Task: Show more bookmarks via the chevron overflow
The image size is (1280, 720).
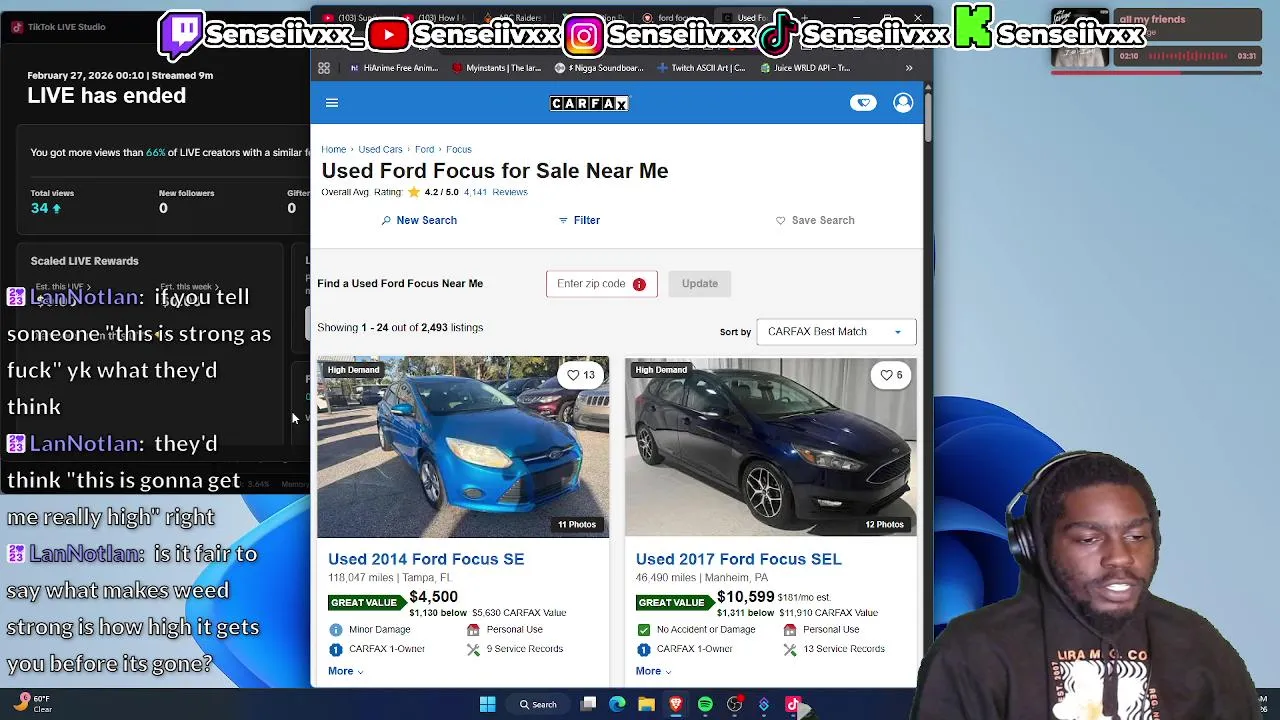Action: coord(909,68)
